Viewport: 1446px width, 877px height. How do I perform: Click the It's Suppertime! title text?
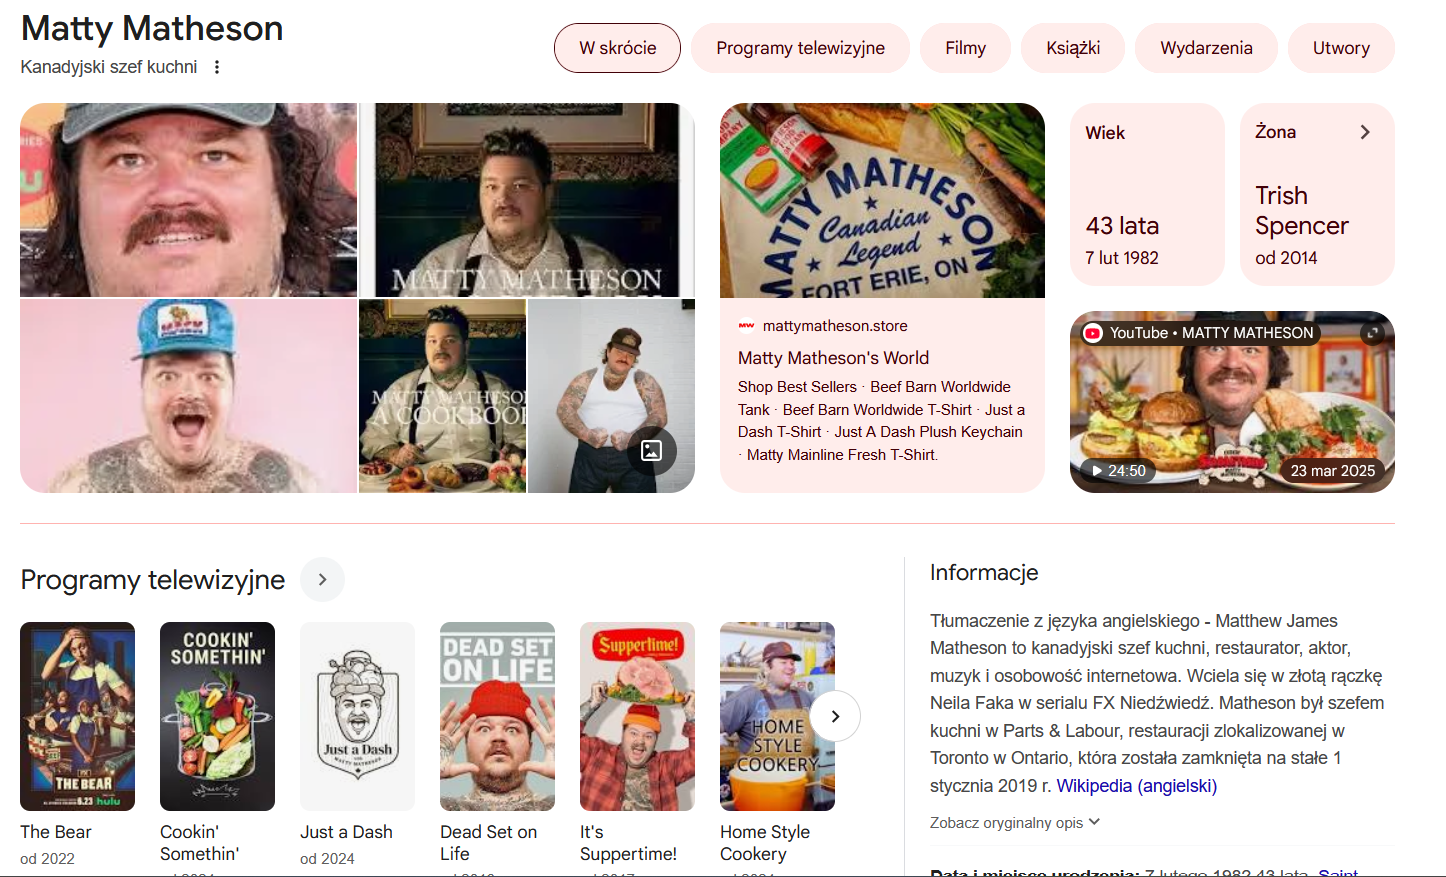tap(628, 843)
